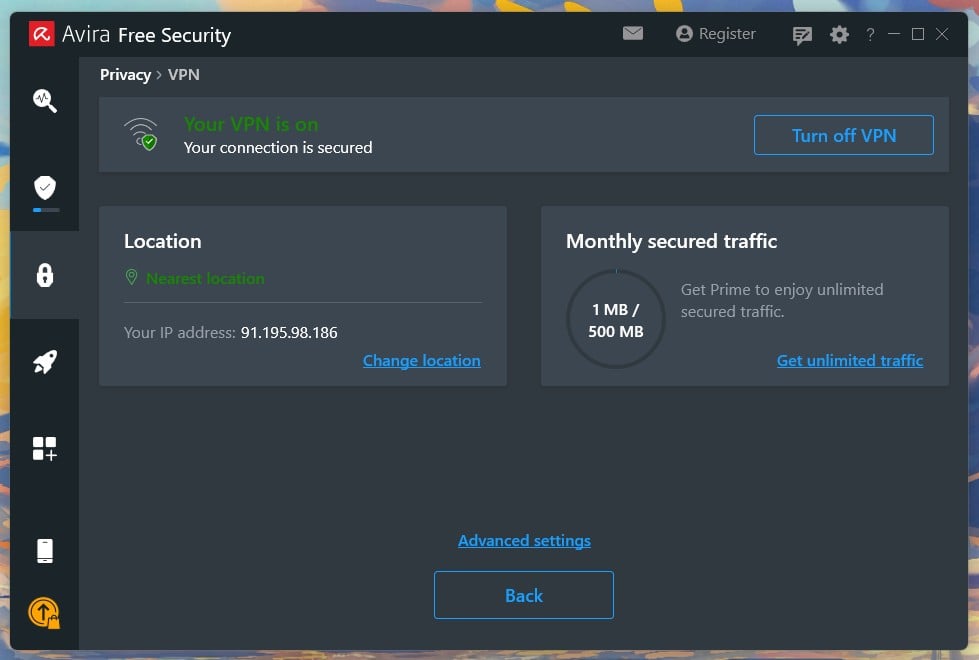Click the VPN wifi-shield status icon
979x660 pixels.
point(141,134)
